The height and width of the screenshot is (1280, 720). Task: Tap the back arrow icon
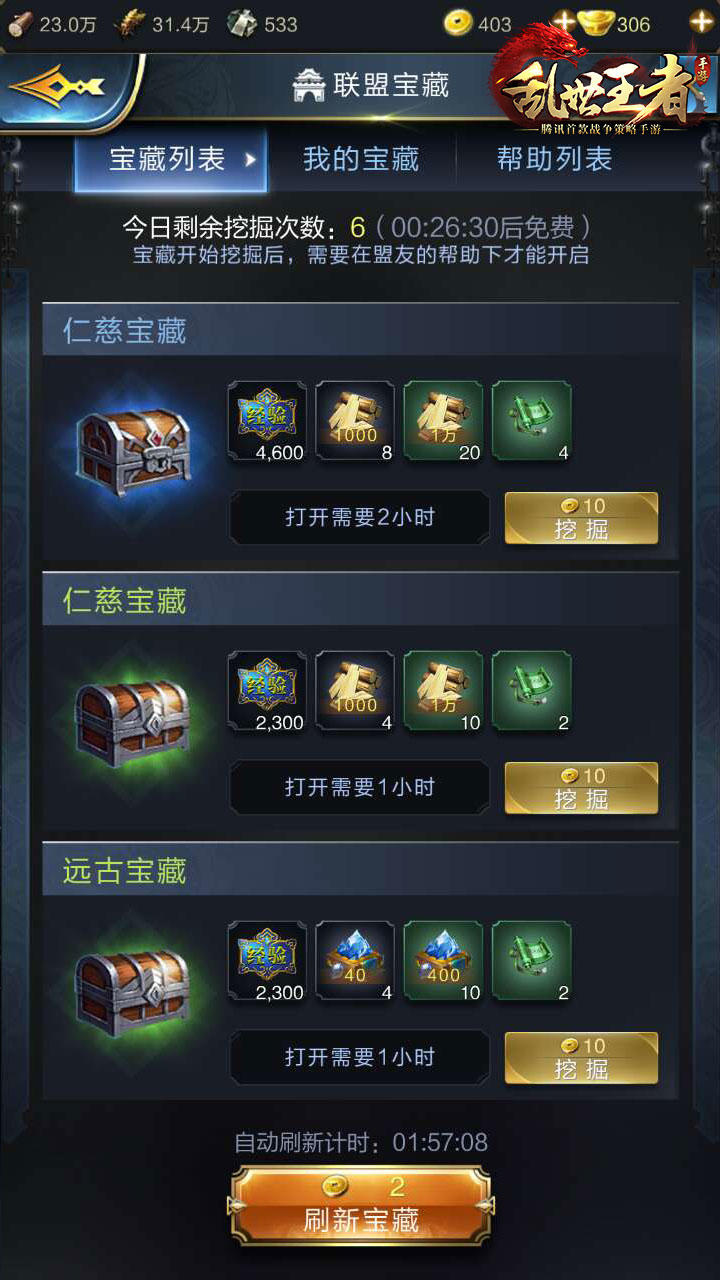[57, 87]
